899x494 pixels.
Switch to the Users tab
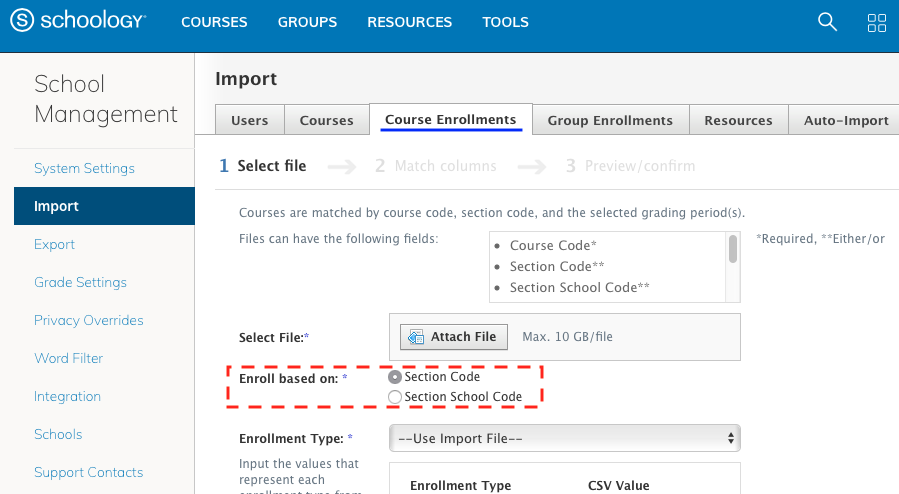(249, 120)
